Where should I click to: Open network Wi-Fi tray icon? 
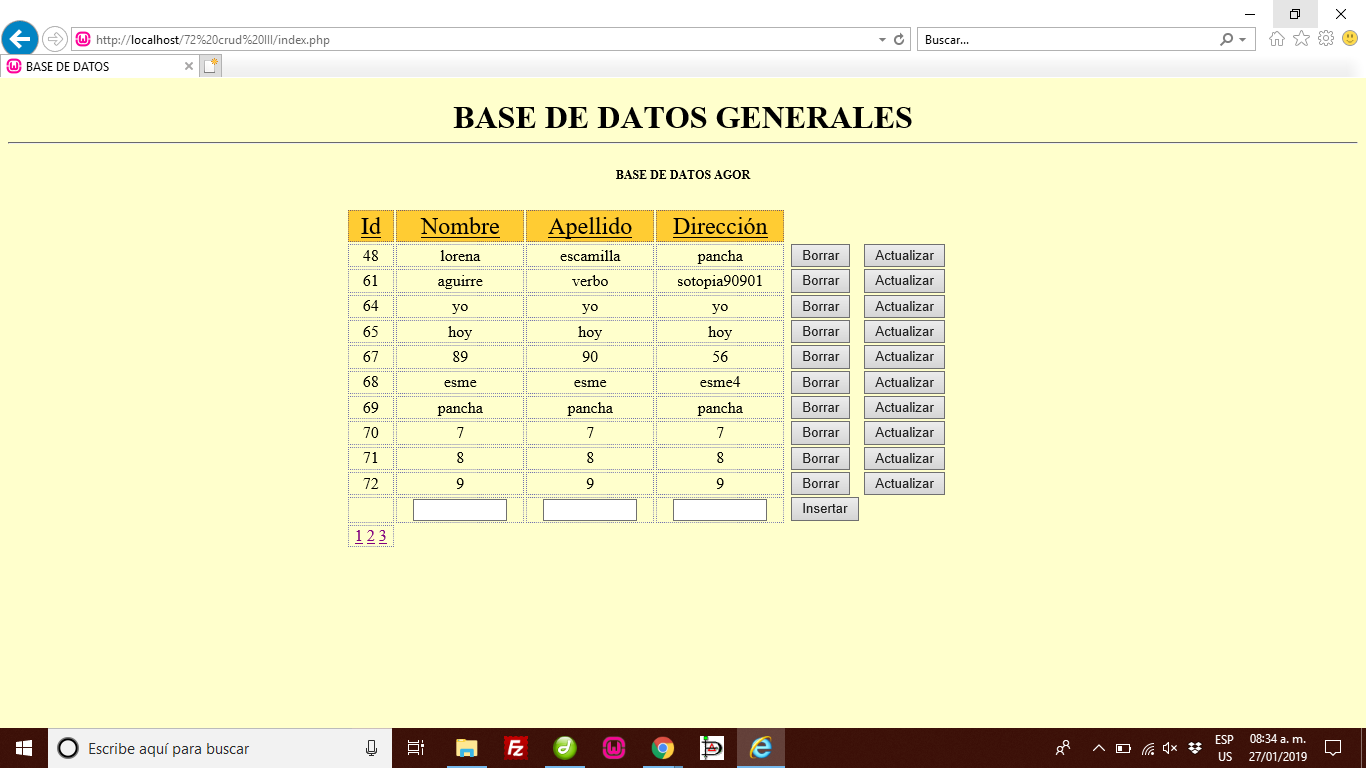[1148, 748]
